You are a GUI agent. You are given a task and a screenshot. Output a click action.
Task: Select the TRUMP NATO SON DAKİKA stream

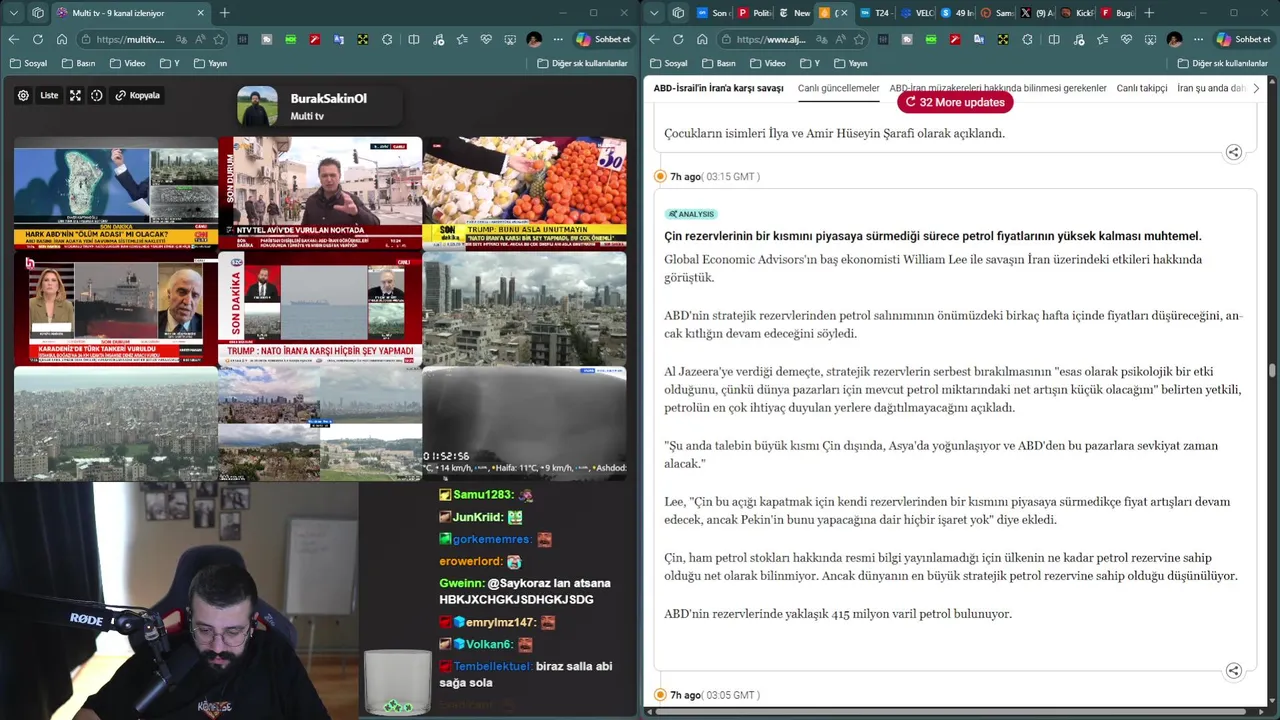[x=320, y=308]
